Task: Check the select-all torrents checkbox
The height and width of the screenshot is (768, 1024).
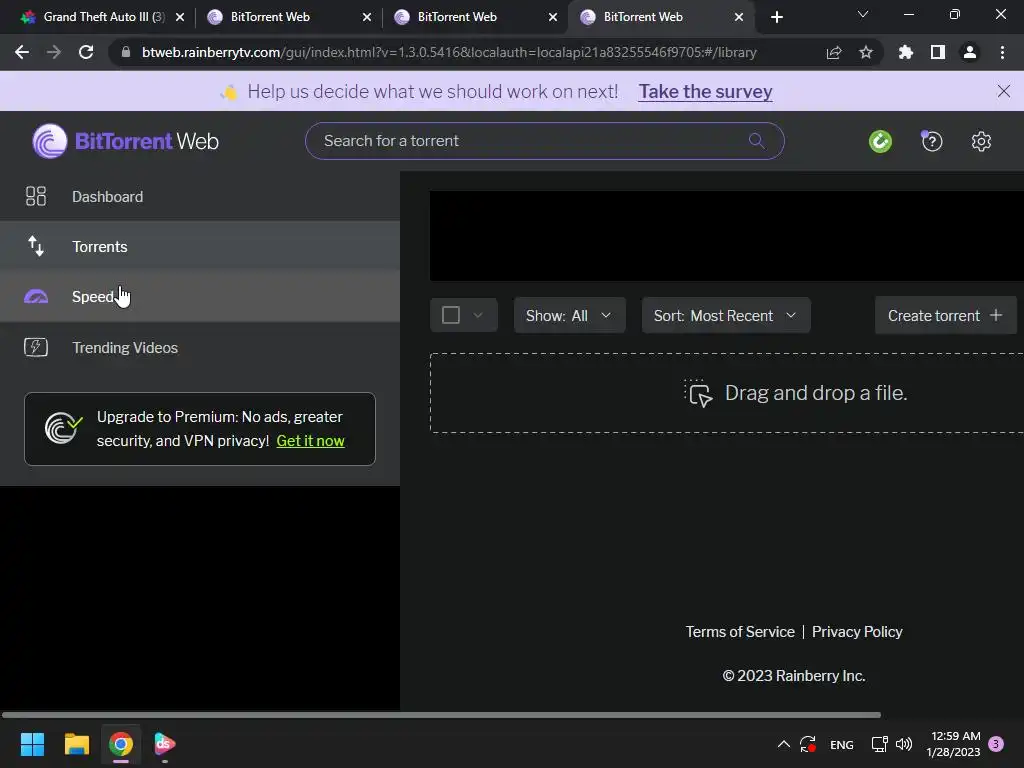Action: [x=451, y=315]
